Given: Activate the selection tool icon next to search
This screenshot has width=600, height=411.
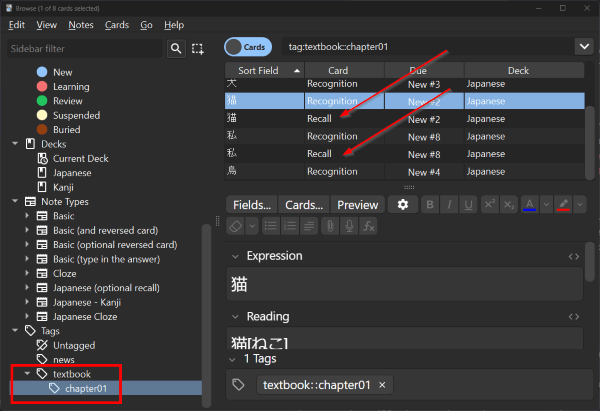Looking at the screenshot, I should 198,49.
